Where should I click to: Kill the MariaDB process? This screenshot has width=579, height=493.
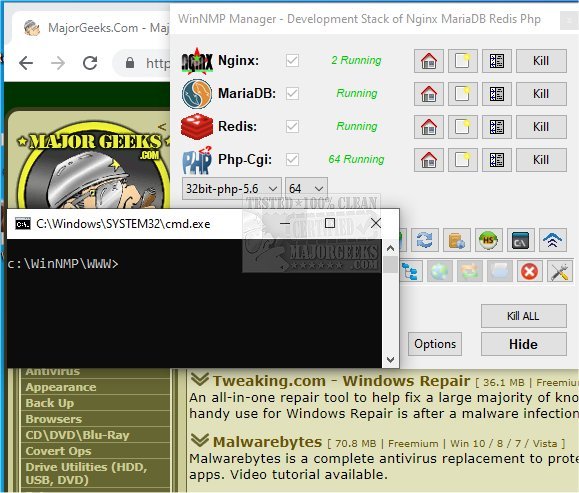541,94
